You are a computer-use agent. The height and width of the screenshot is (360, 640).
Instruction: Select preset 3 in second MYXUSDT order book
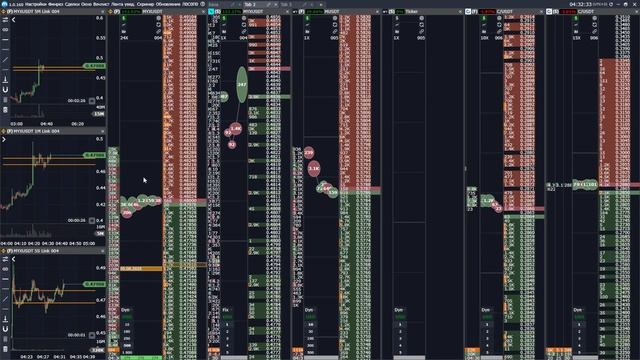tap(227, 338)
